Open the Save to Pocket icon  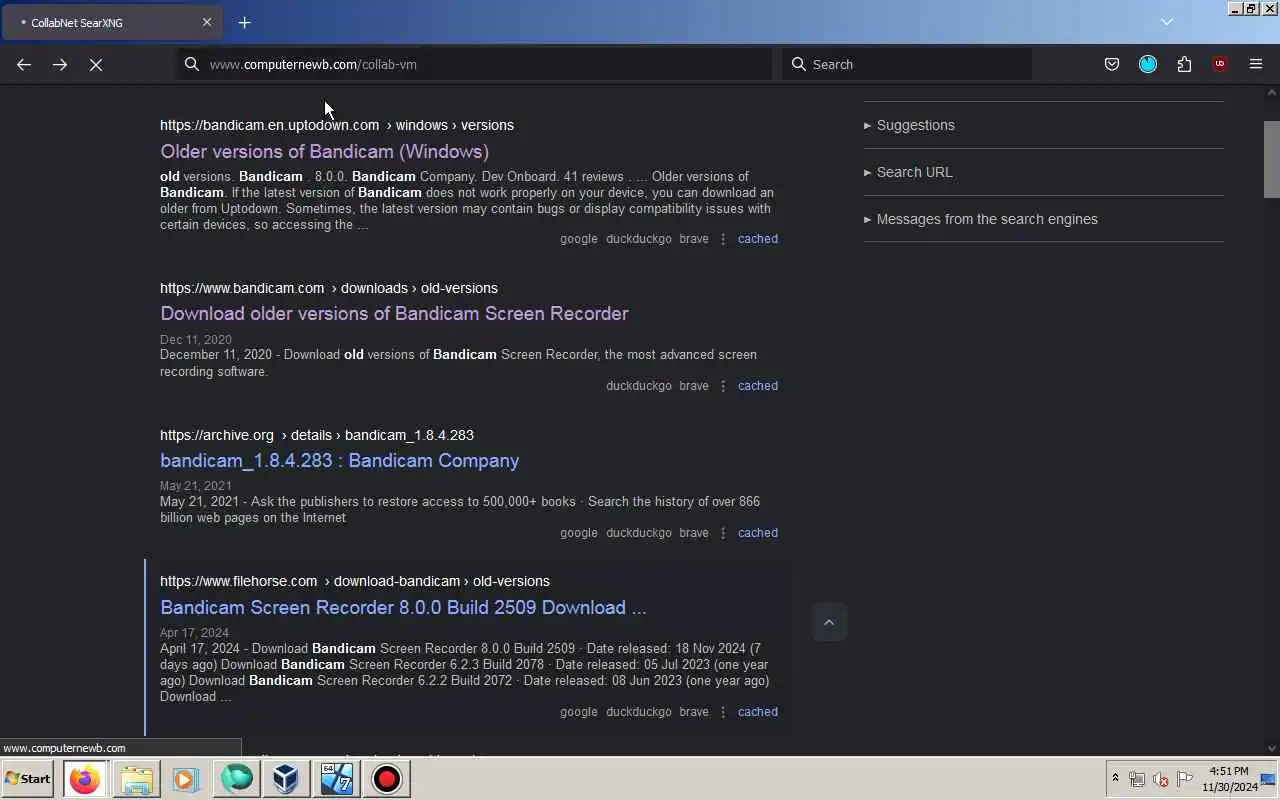[1112, 64]
